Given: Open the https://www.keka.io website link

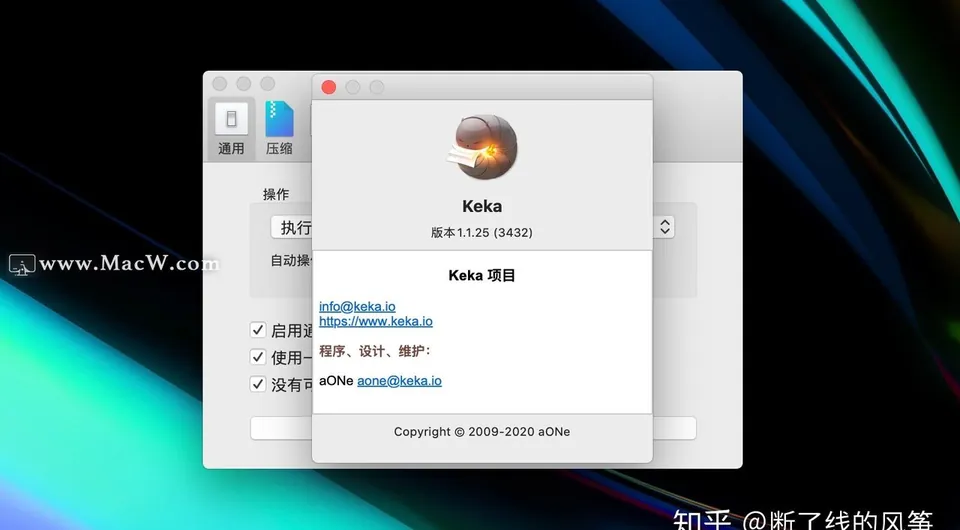Looking at the screenshot, I should point(375,321).
